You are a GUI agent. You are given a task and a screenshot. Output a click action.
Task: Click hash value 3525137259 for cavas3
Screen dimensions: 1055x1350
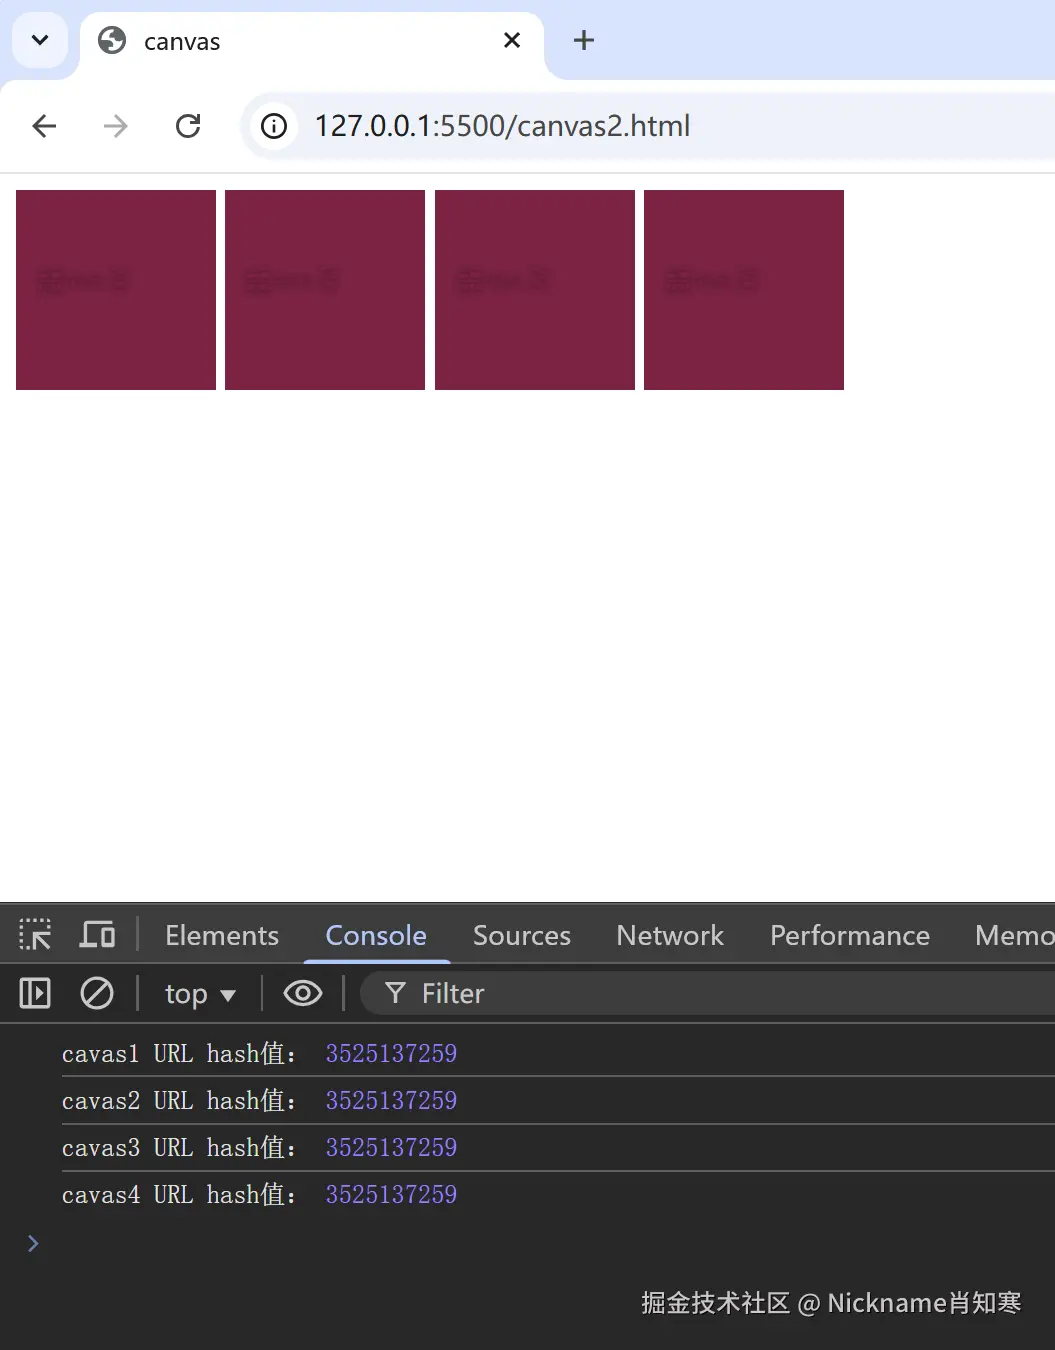[x=391, y=1147]
